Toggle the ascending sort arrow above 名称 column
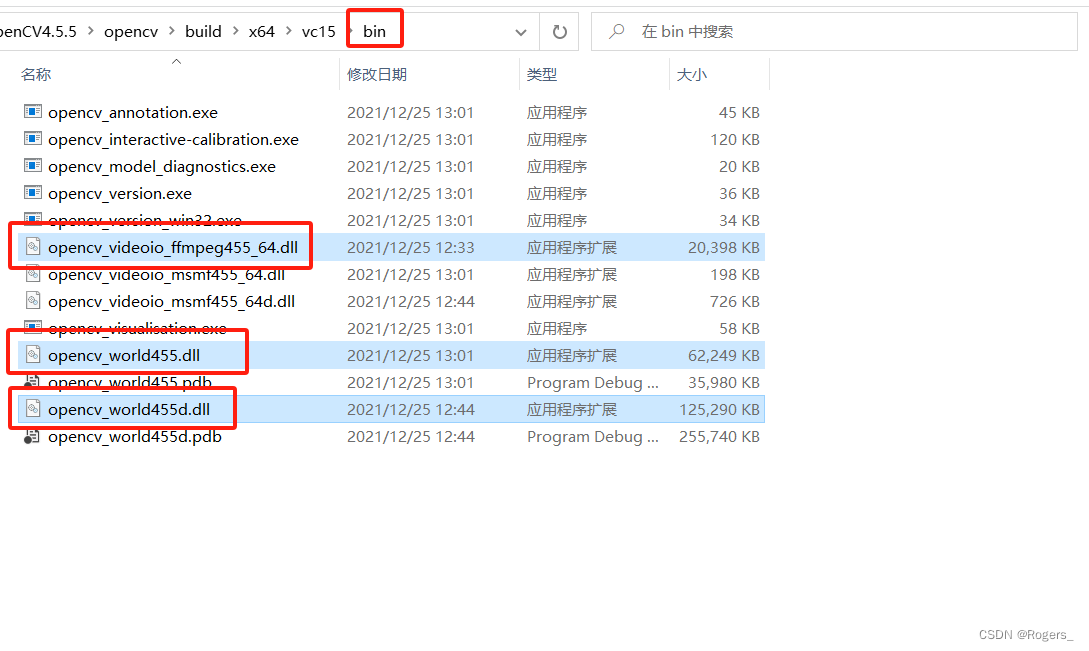 (x=176, y=61)
